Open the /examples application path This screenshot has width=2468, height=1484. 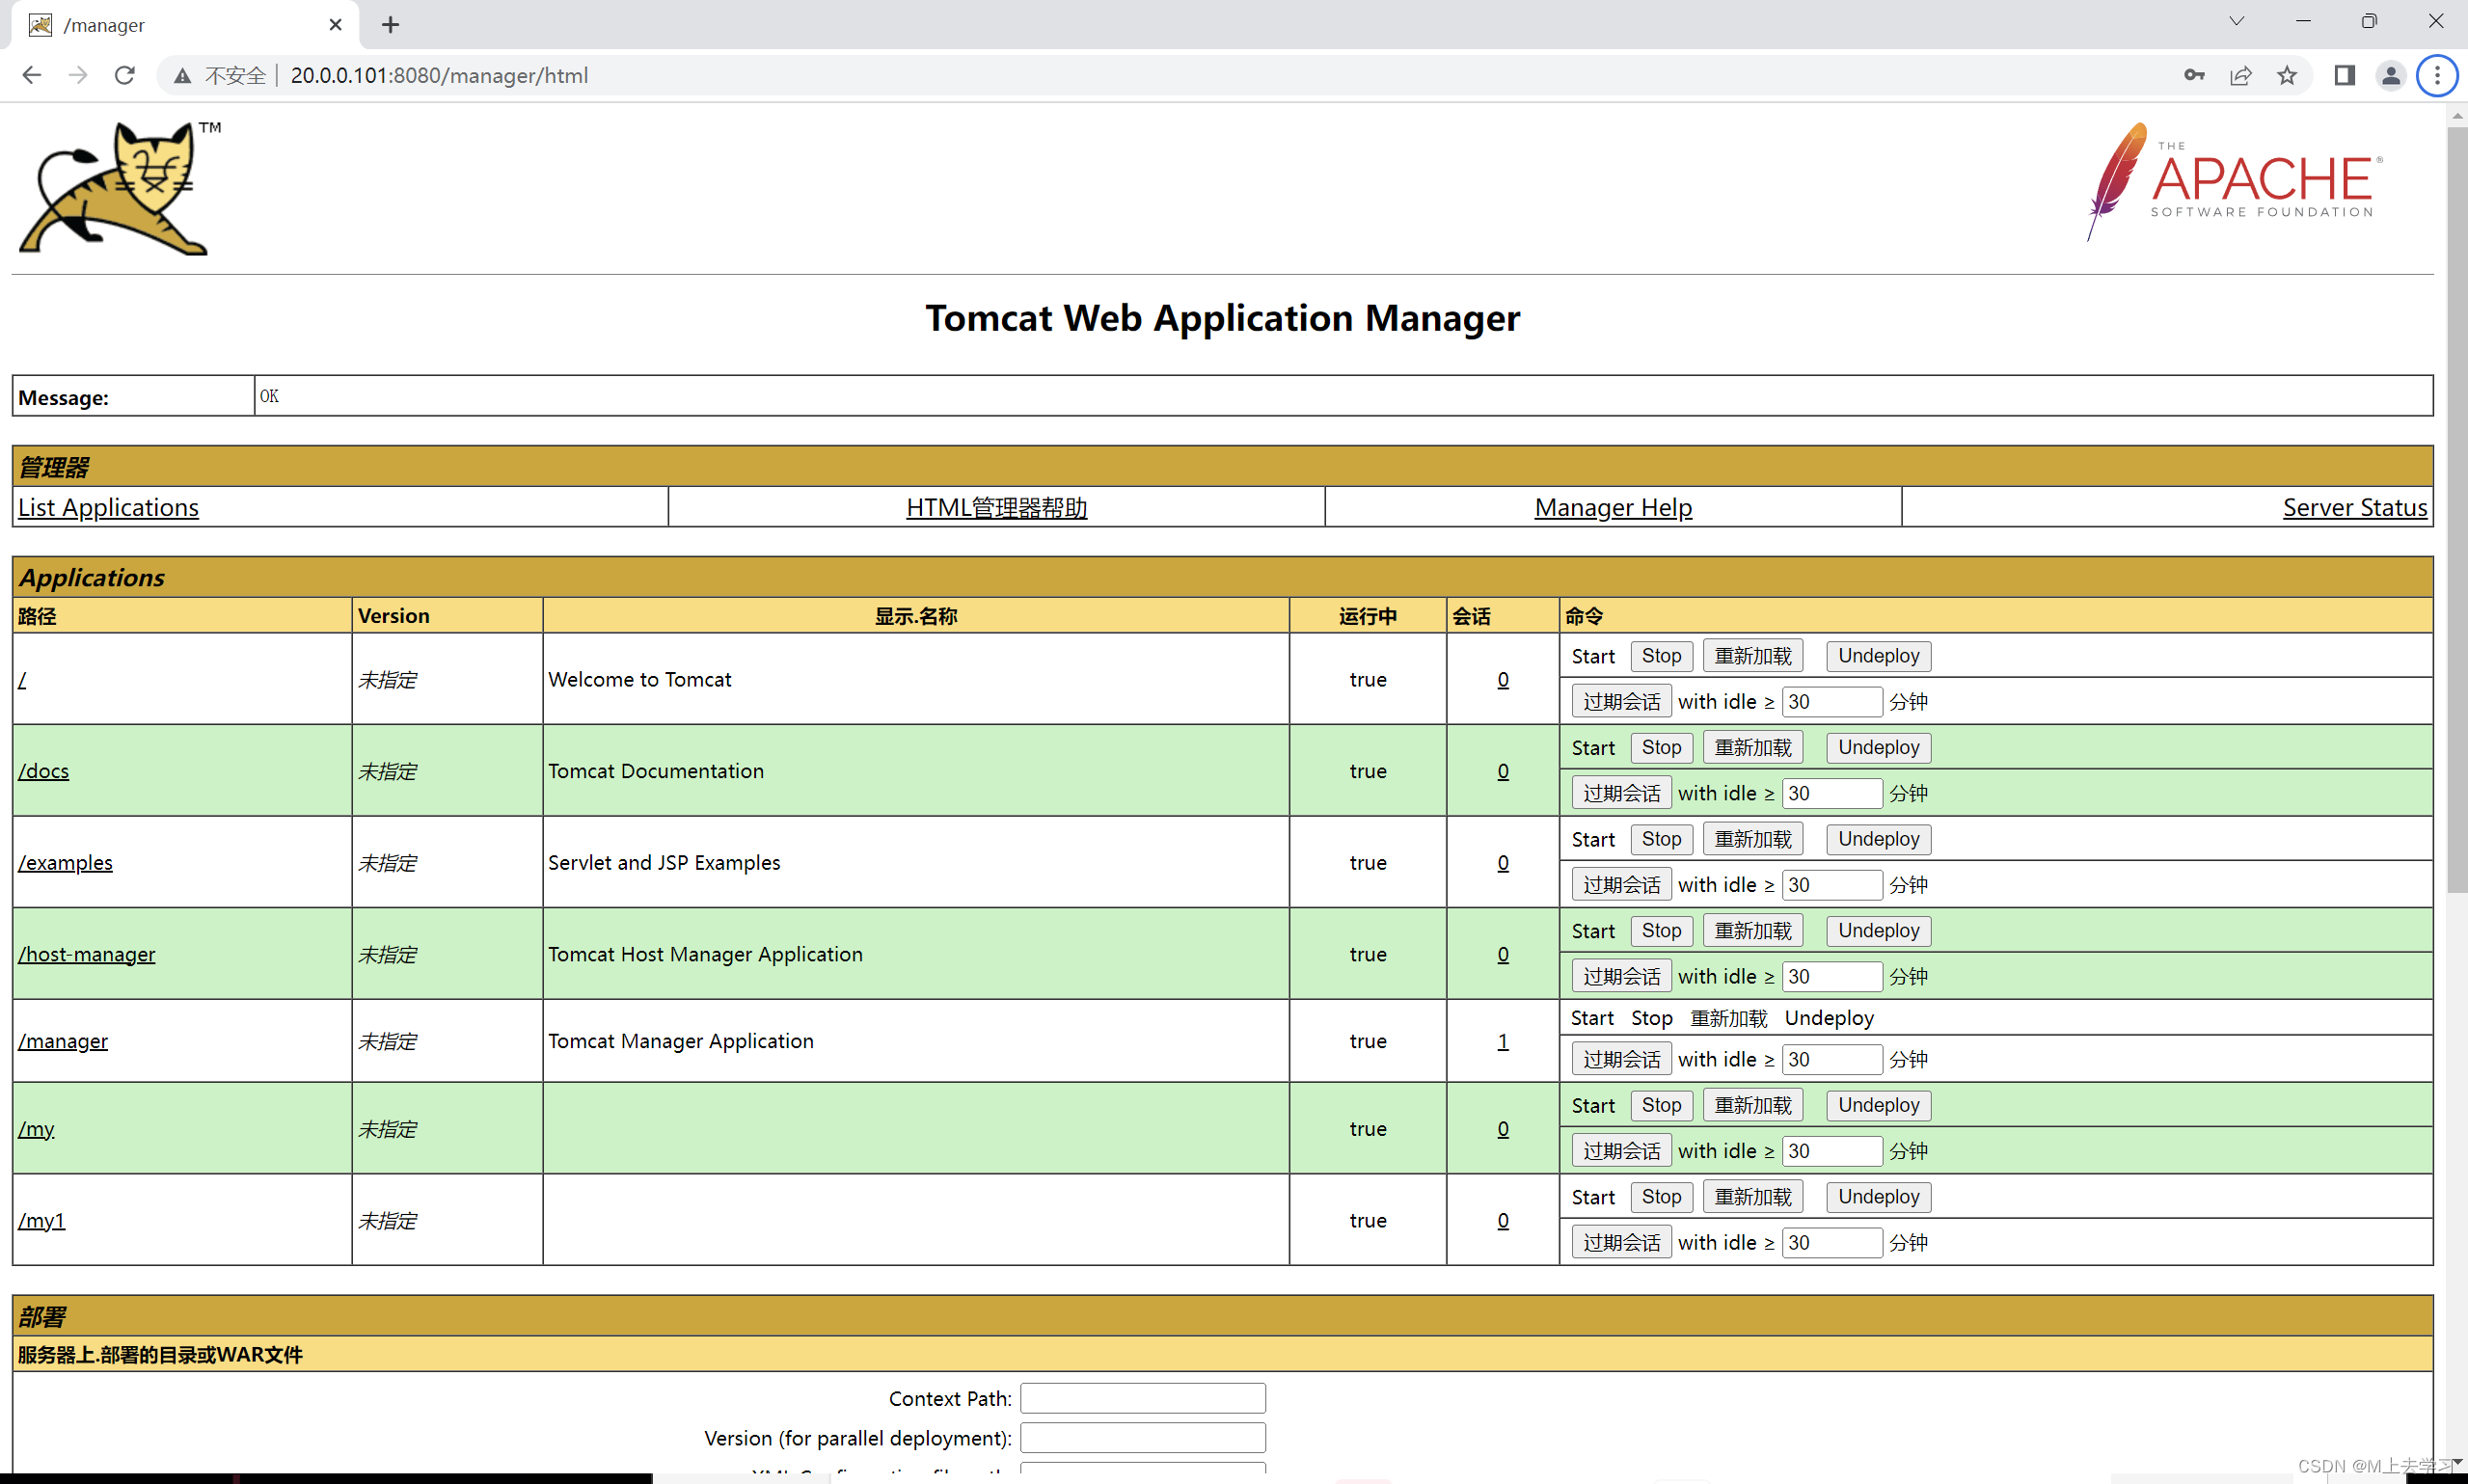[x=65, y=862]
